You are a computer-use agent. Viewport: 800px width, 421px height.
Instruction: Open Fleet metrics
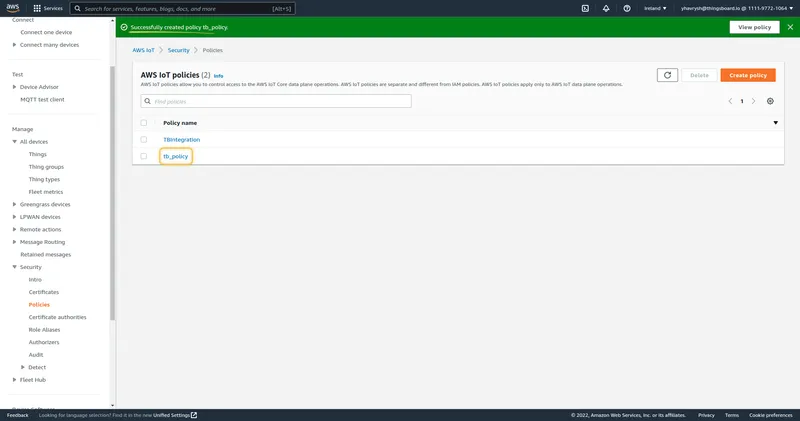click(x=45, y=192)
